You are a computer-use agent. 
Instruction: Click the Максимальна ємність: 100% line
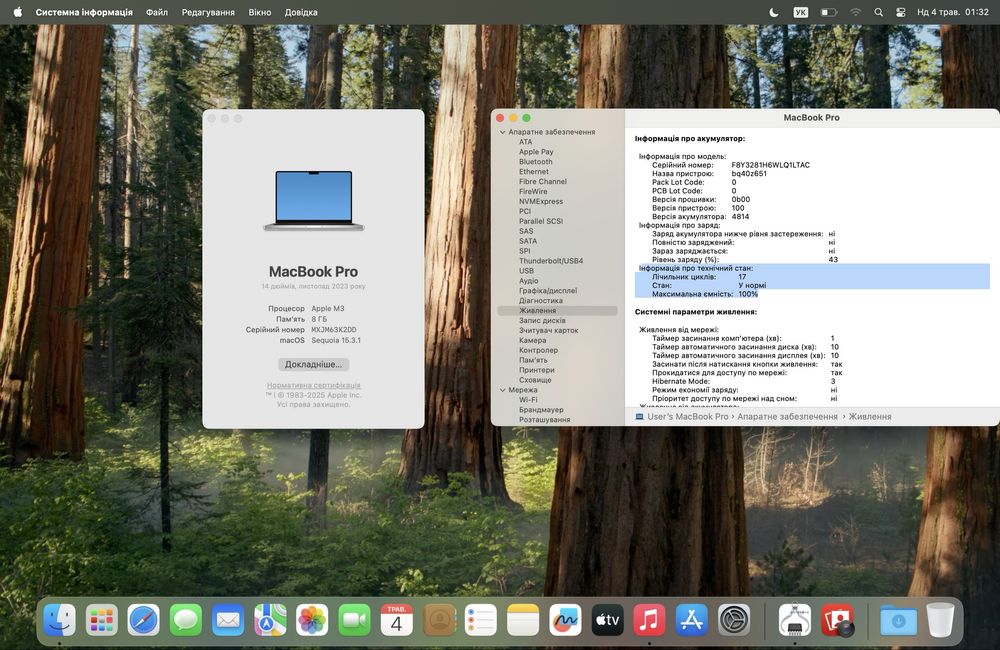point(705,294)
